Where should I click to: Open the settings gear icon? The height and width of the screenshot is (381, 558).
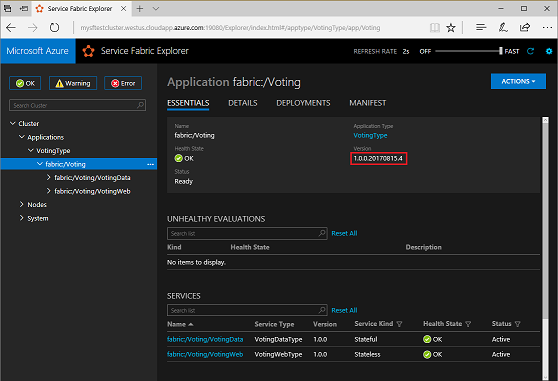[549, 51]
